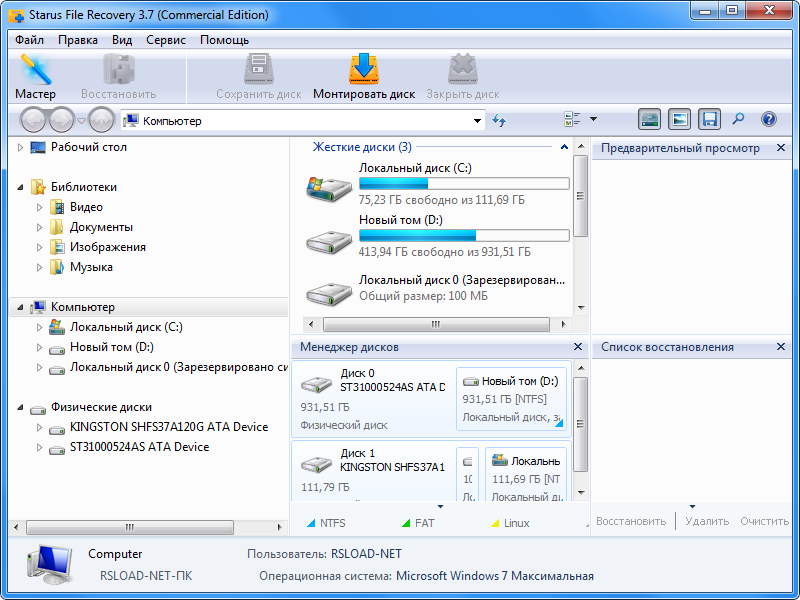The height and width of the screenshot is (600, 800).
Task: Click the Новый том (D:) usage bar
Action: 464,235
